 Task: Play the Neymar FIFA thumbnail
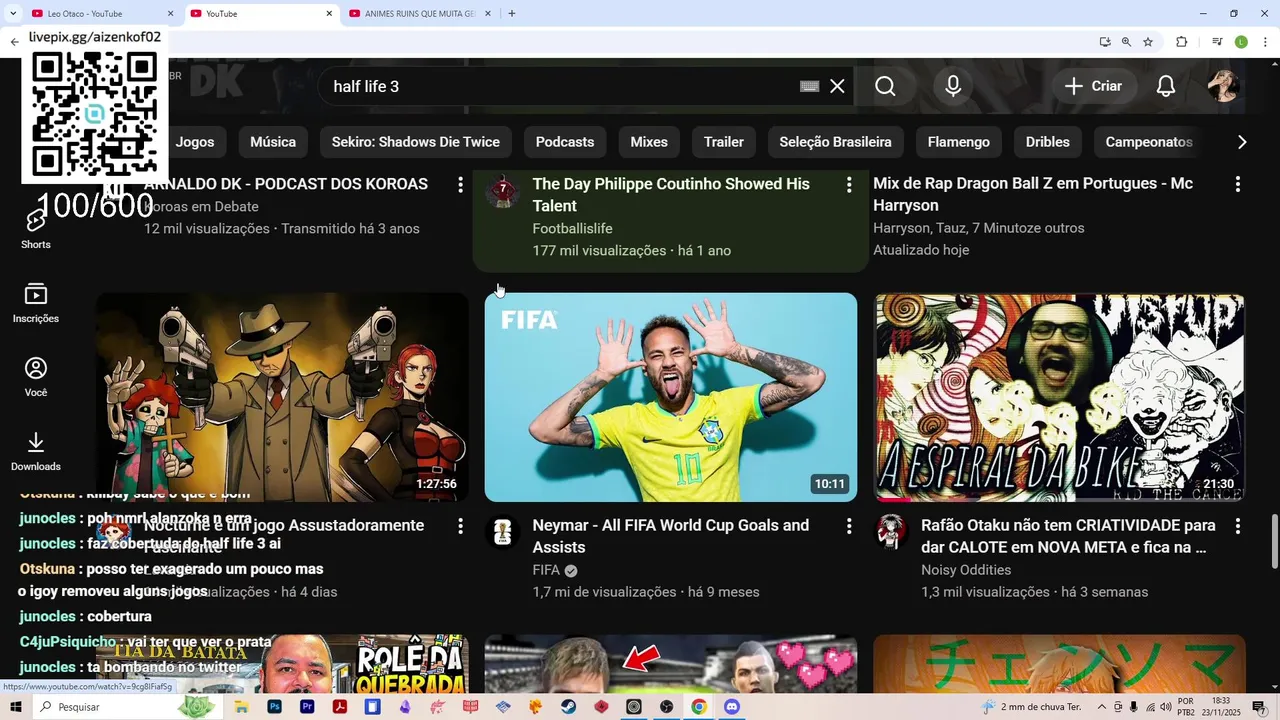tap(671, 397)
